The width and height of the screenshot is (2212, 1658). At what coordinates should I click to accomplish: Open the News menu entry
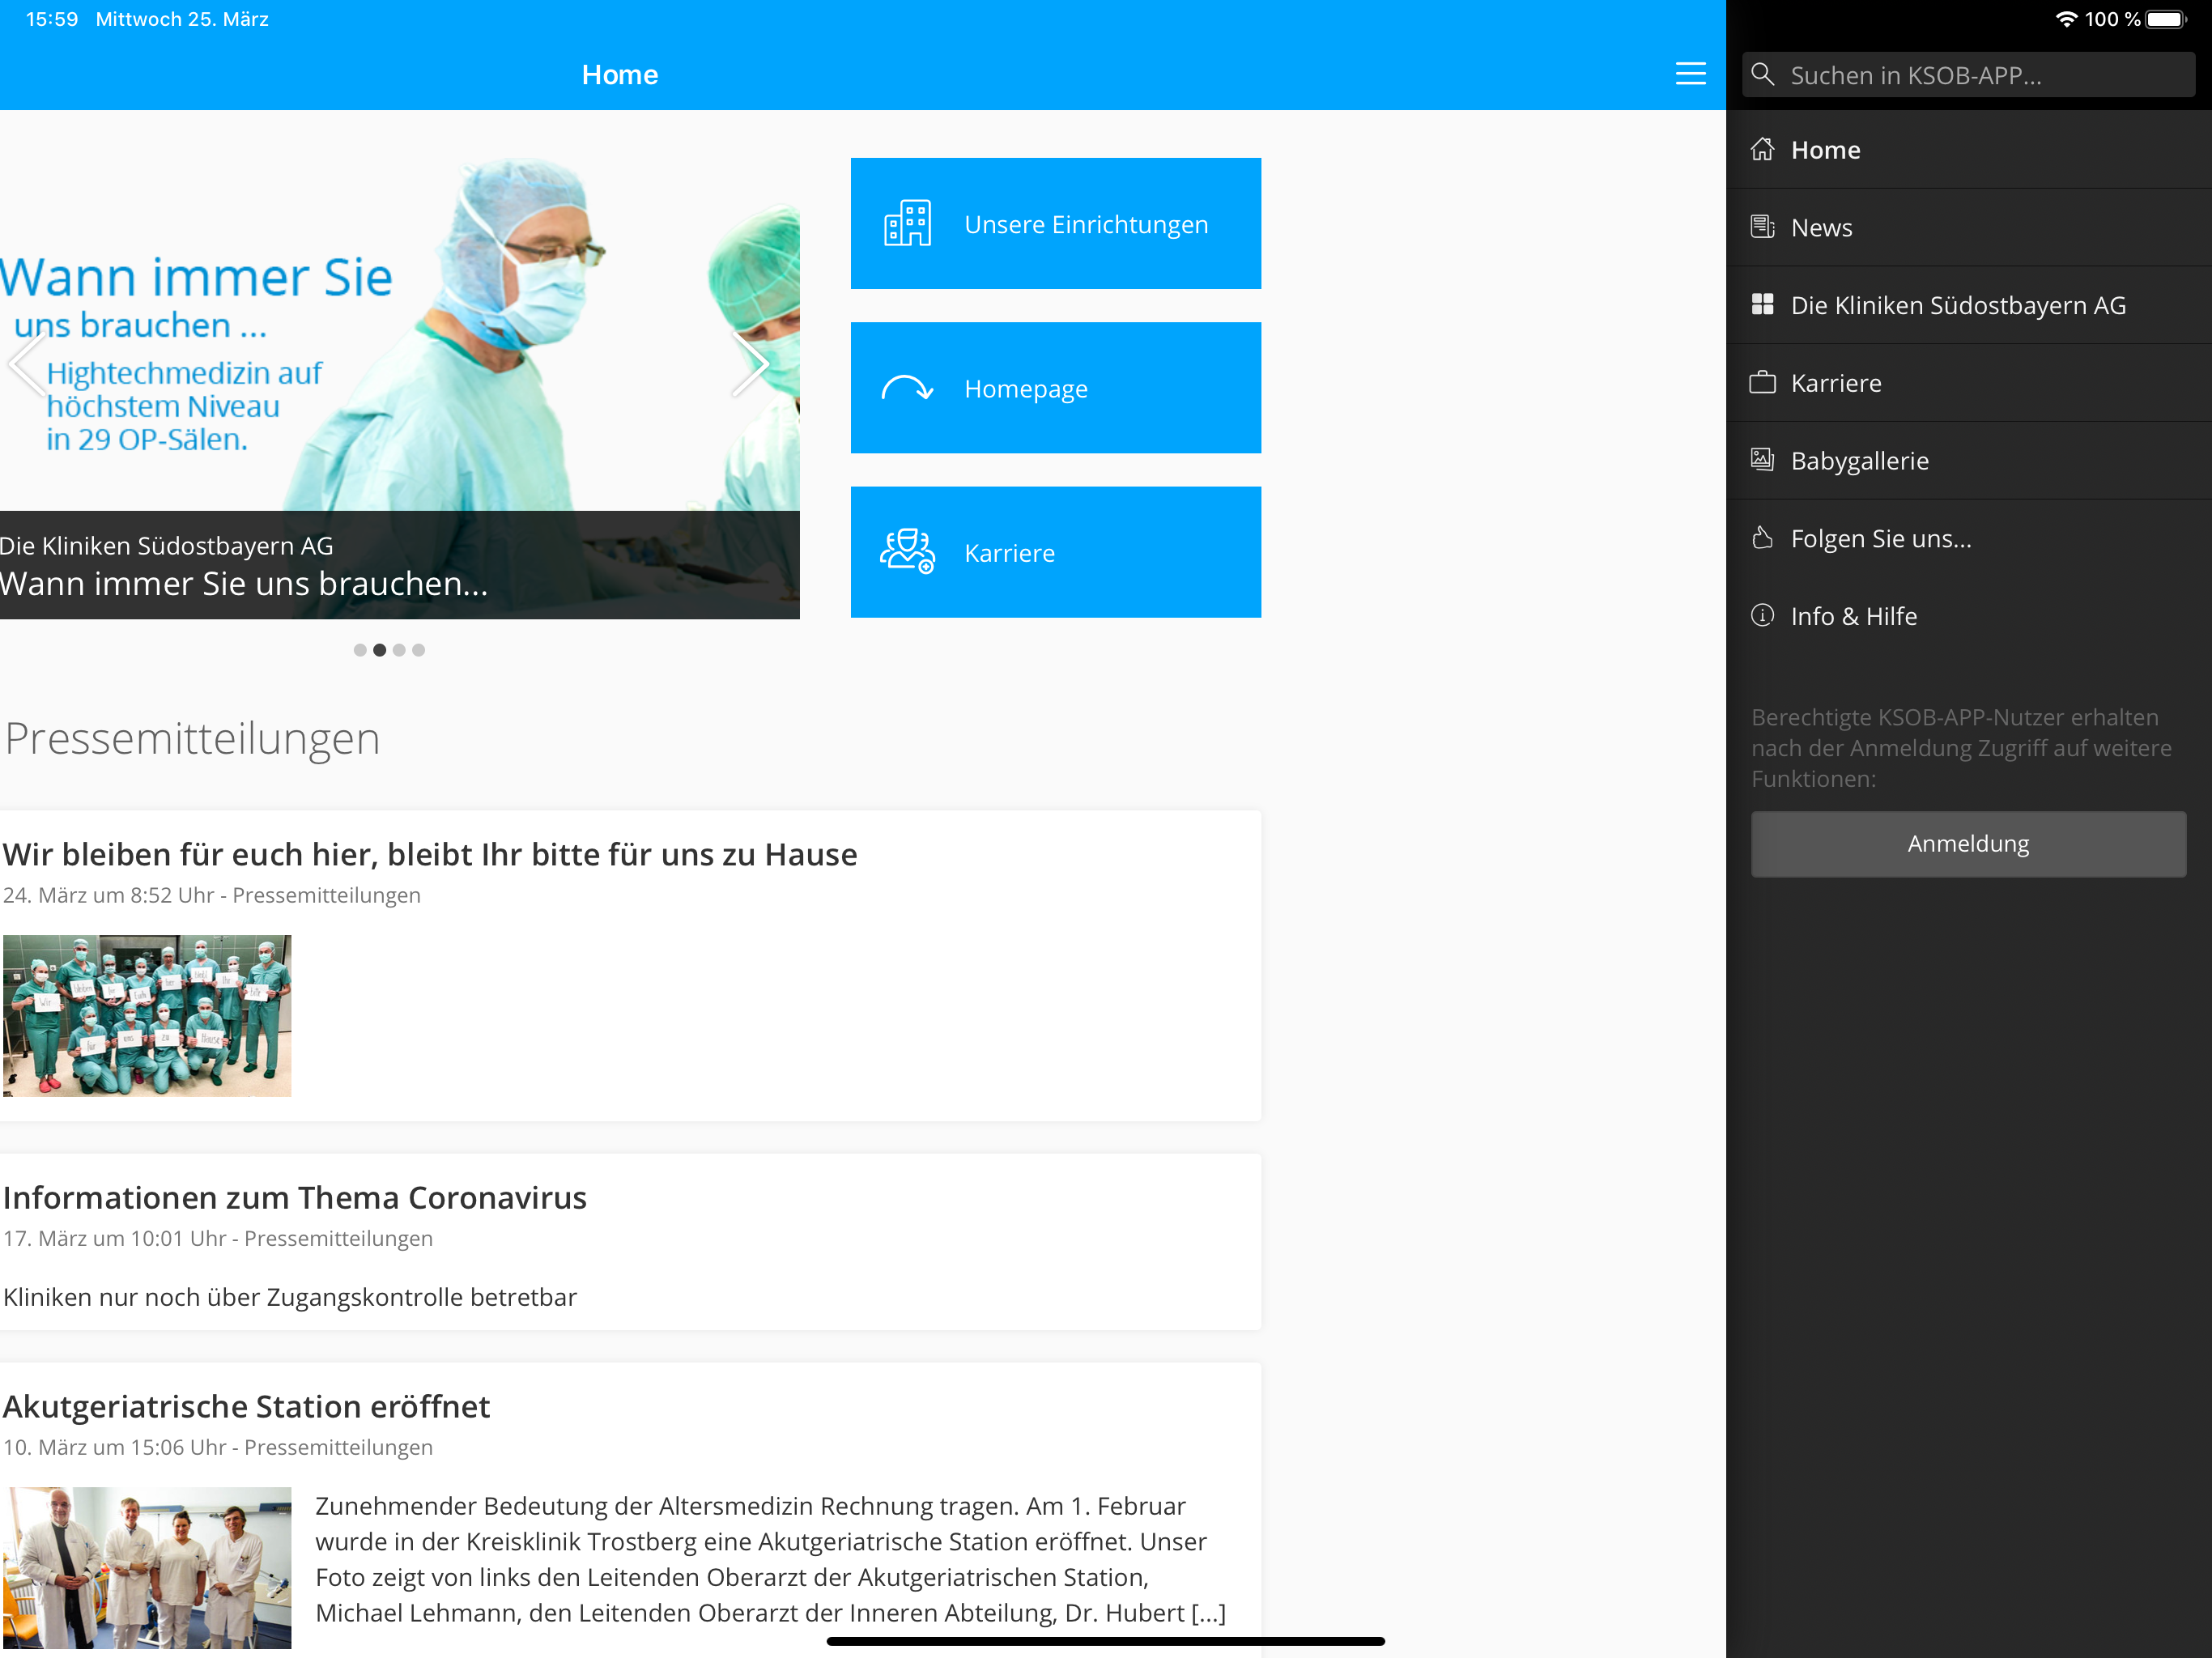1968,227
